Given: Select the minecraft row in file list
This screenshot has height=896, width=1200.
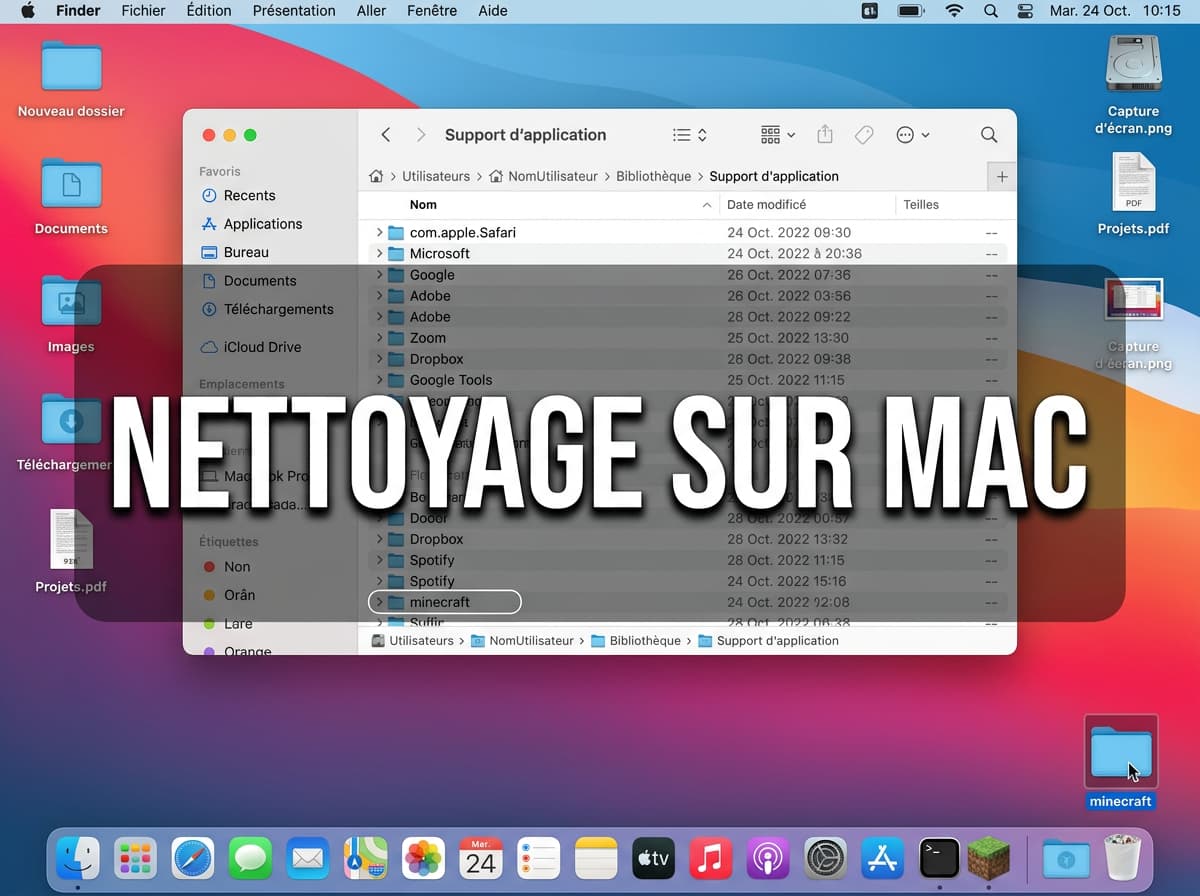Looking at the screenshot, I should [x=687, y=602].
